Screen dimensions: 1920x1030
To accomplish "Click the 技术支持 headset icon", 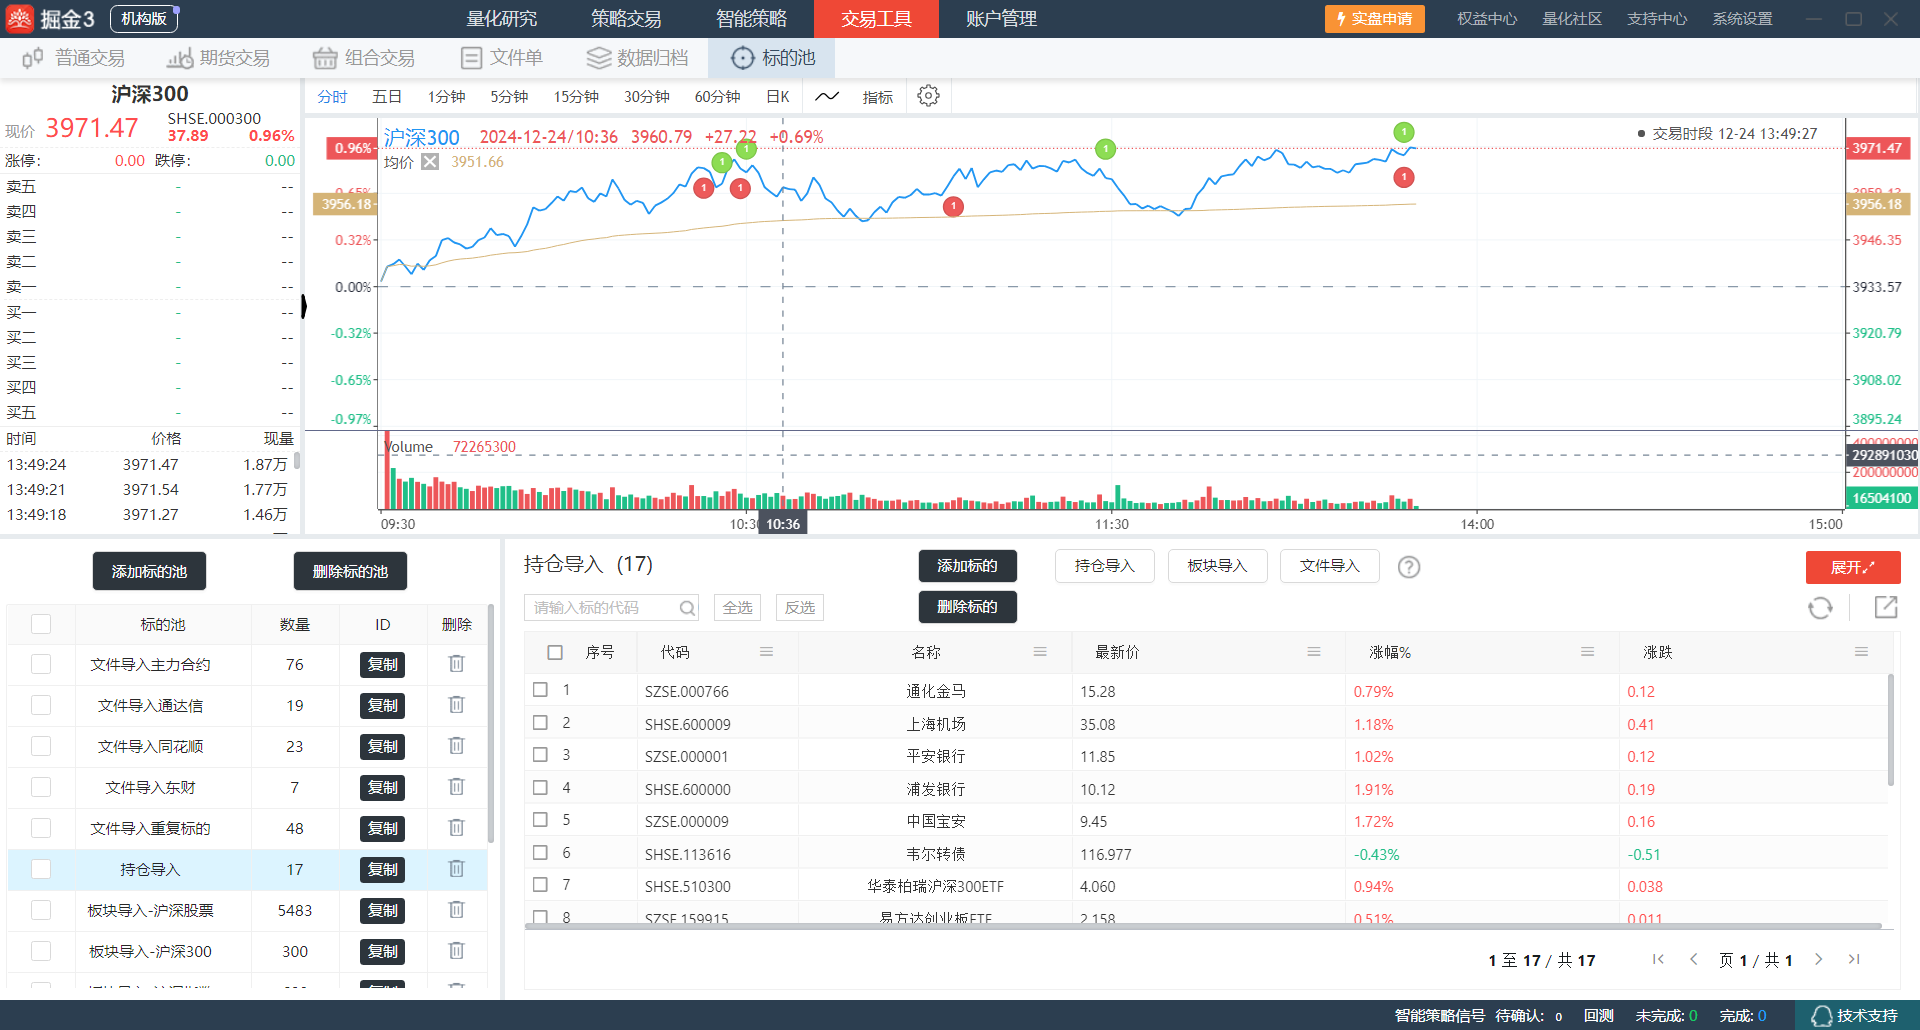I will coord(1822,1016).
